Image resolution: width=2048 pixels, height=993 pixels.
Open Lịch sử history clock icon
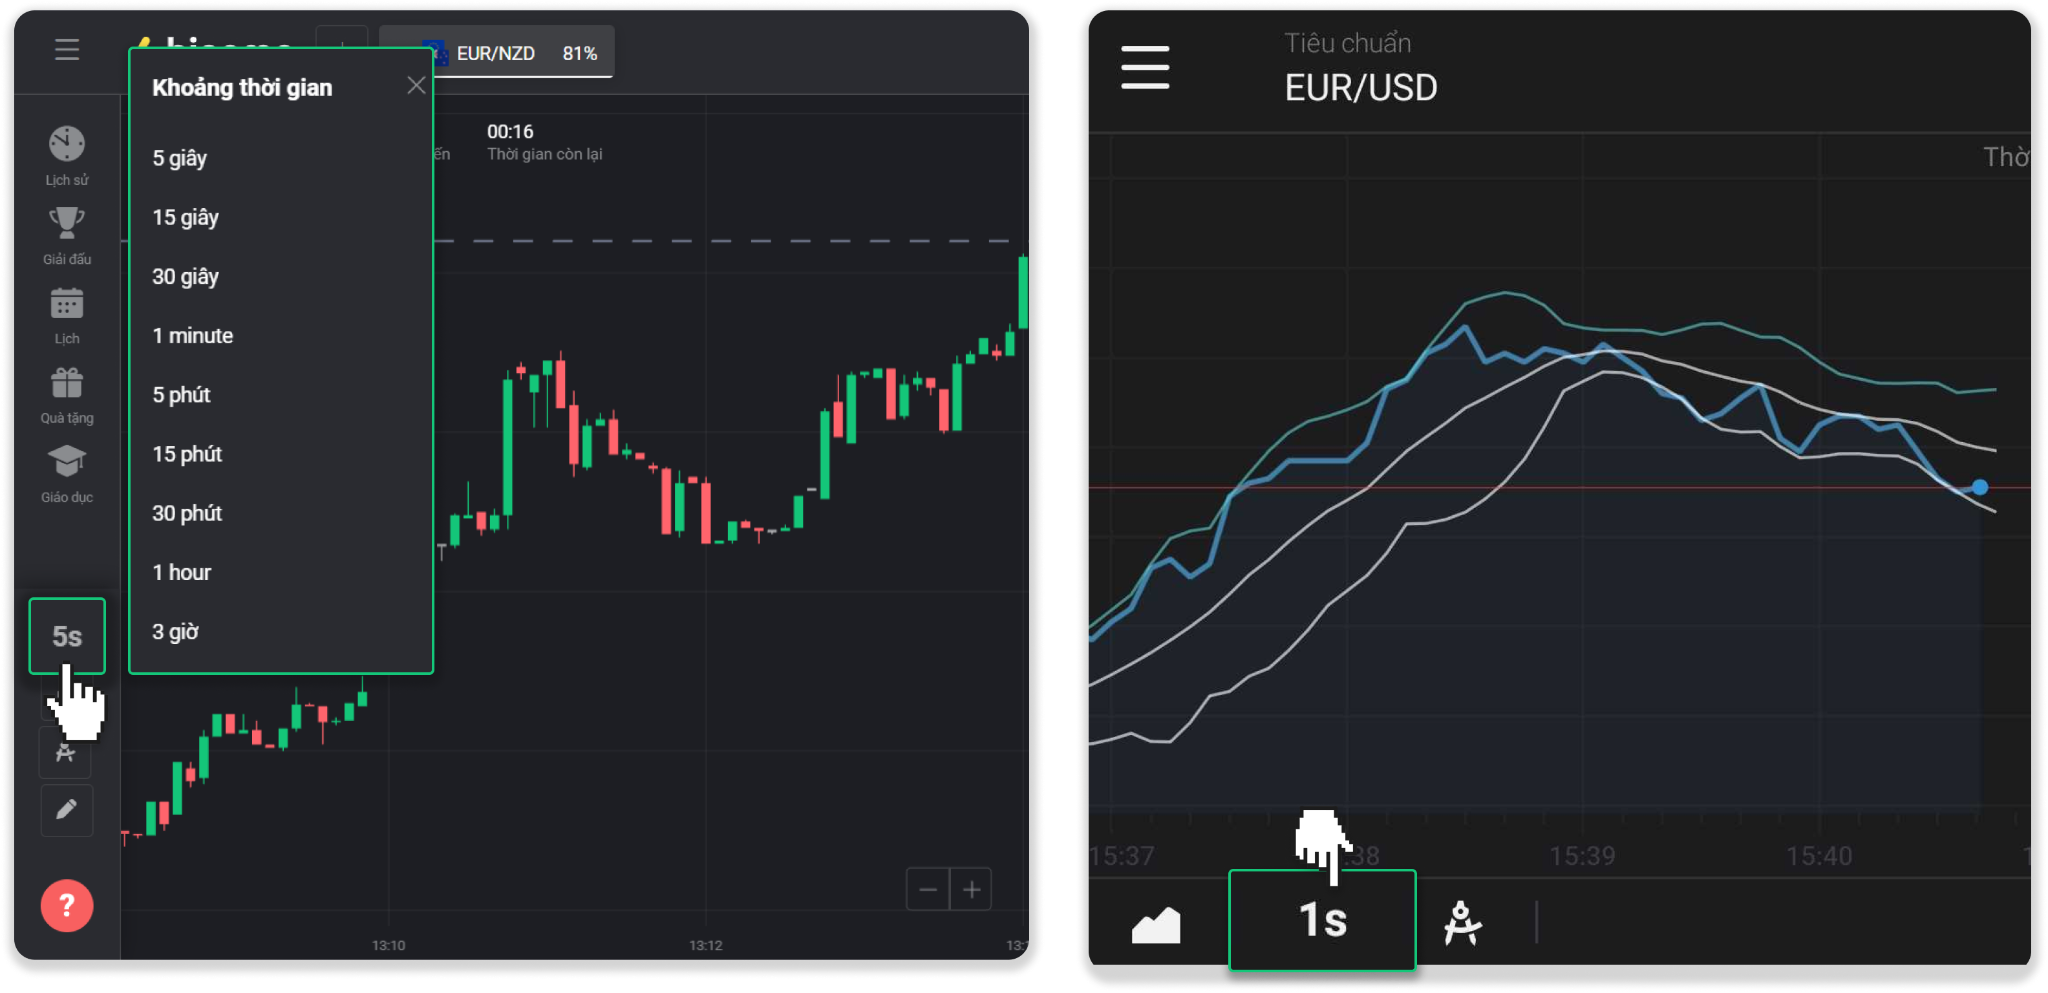click(67, 145)
